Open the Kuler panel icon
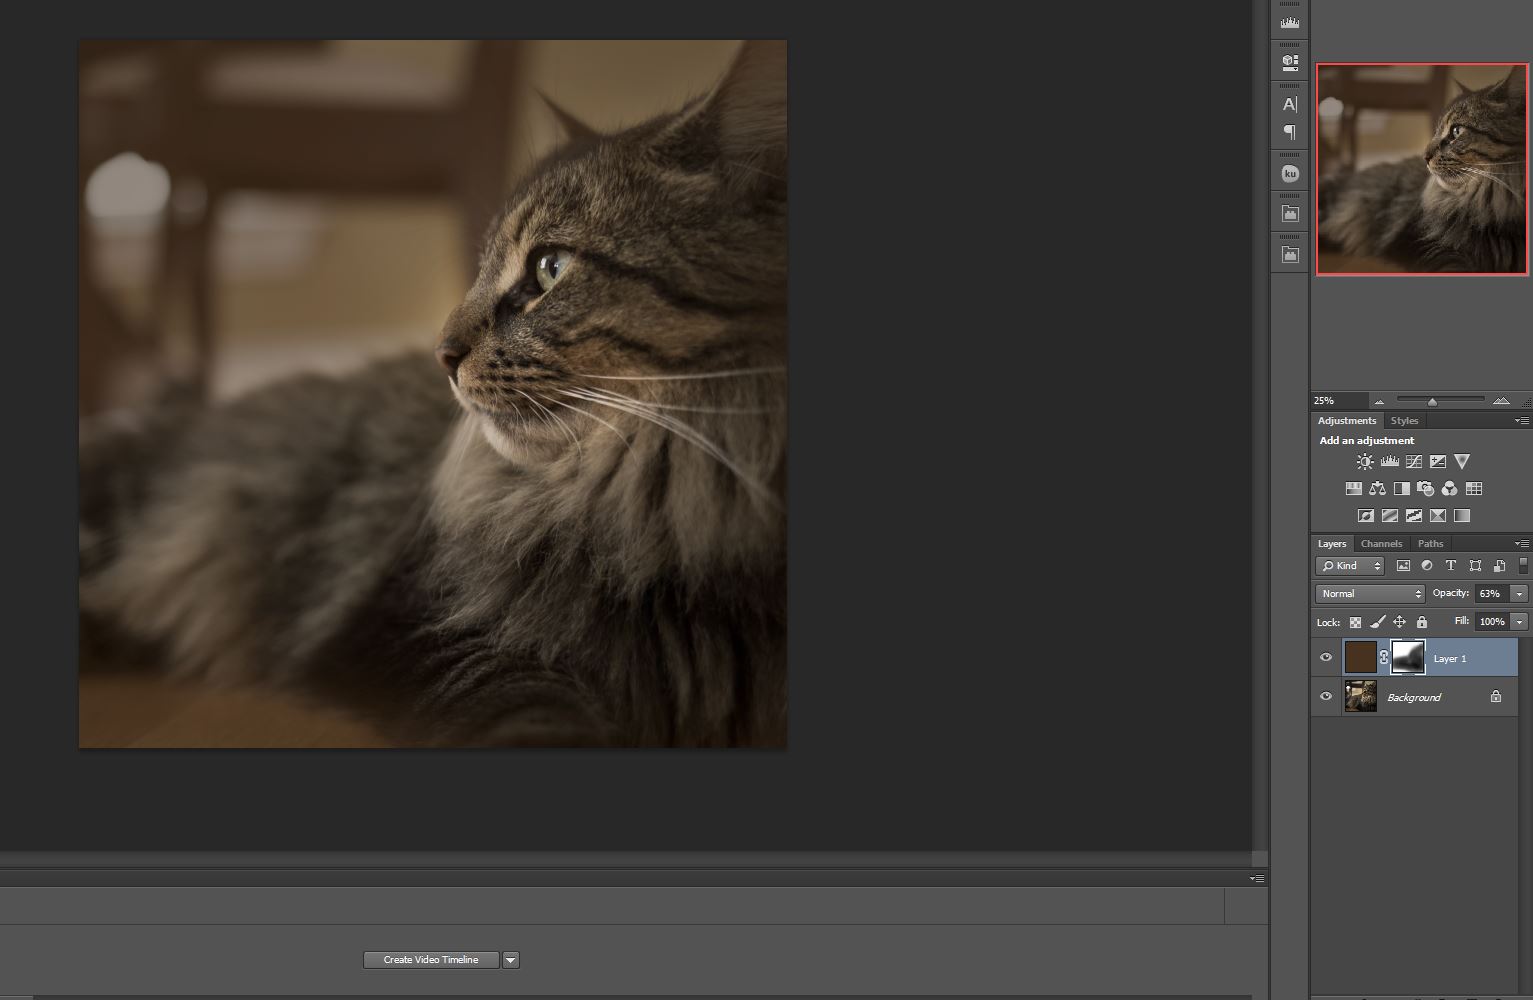The height and width of the screenshot is (1000, 1533). click(x=1290, y=174)
